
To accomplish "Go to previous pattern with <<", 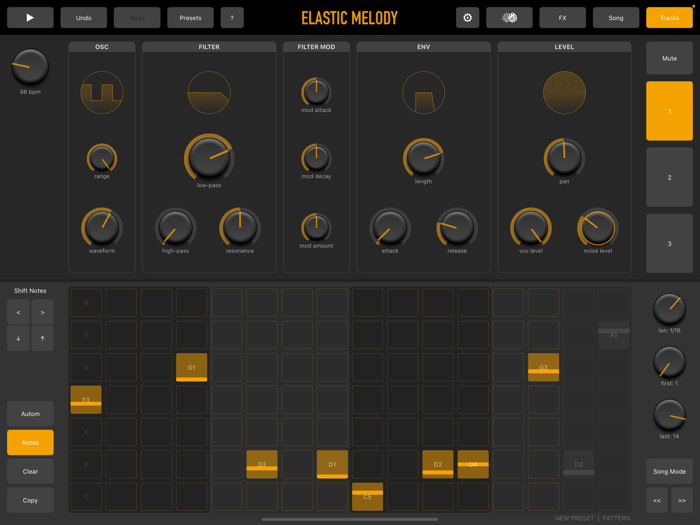I will (657, 500).
